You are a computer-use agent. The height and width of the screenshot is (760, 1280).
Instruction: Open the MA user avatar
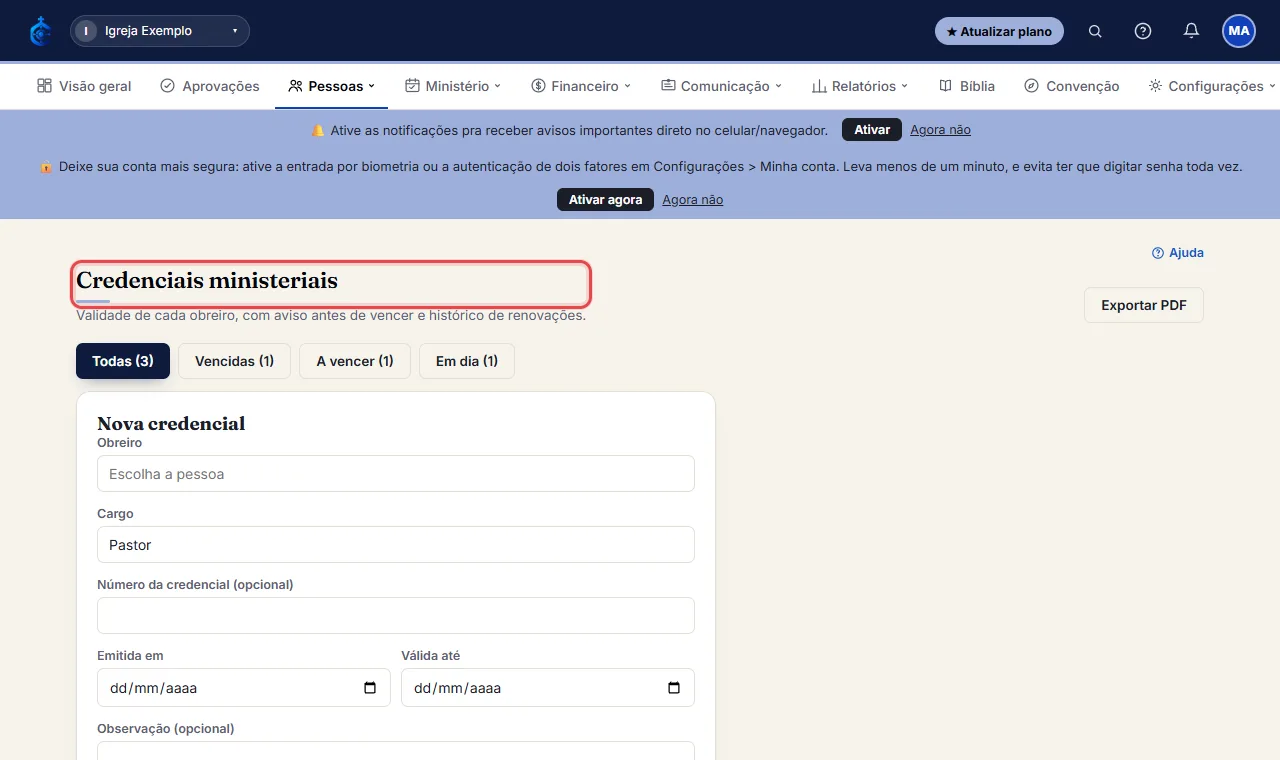click(1239, 31)
